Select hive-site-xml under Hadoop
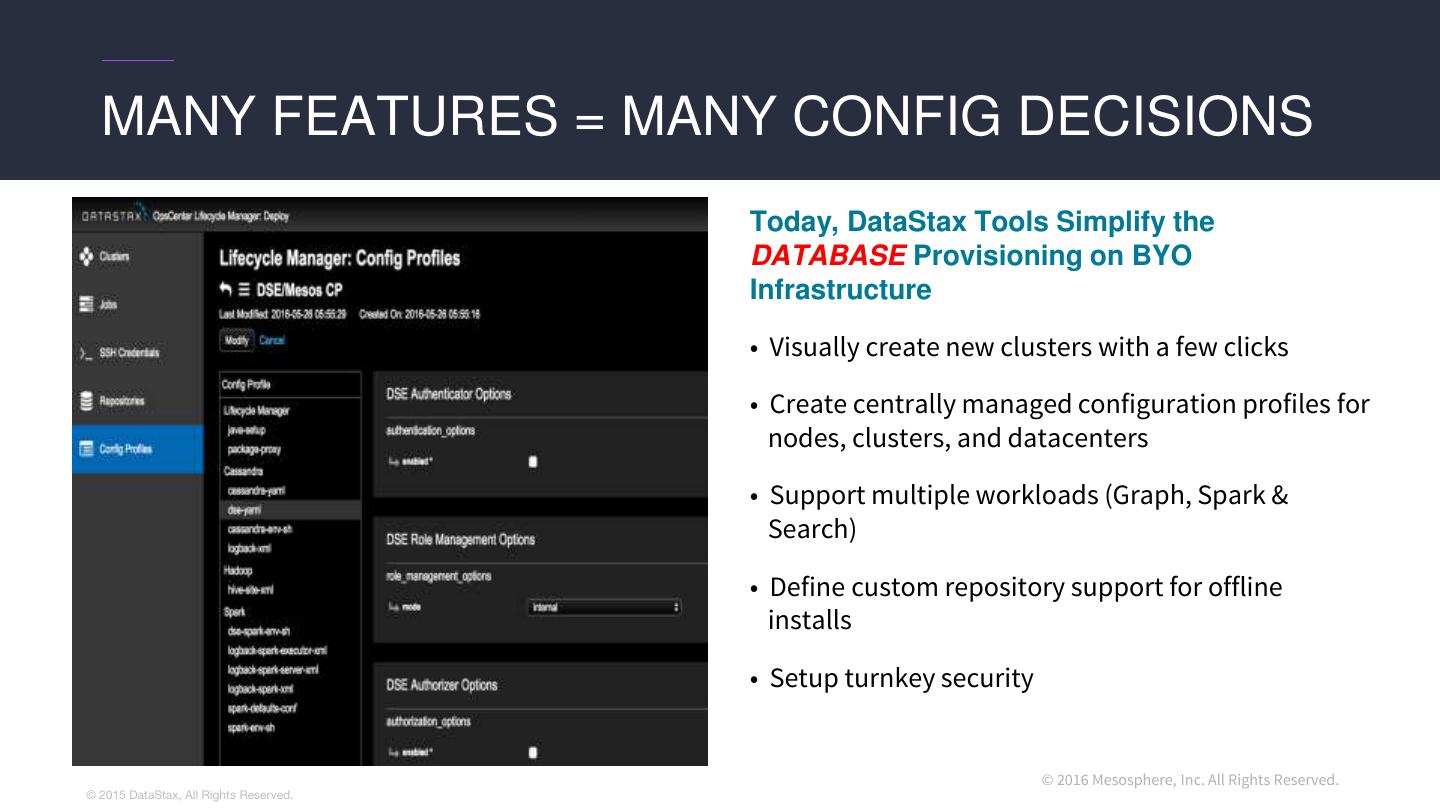1440x810 pixels. click(251, 590)
